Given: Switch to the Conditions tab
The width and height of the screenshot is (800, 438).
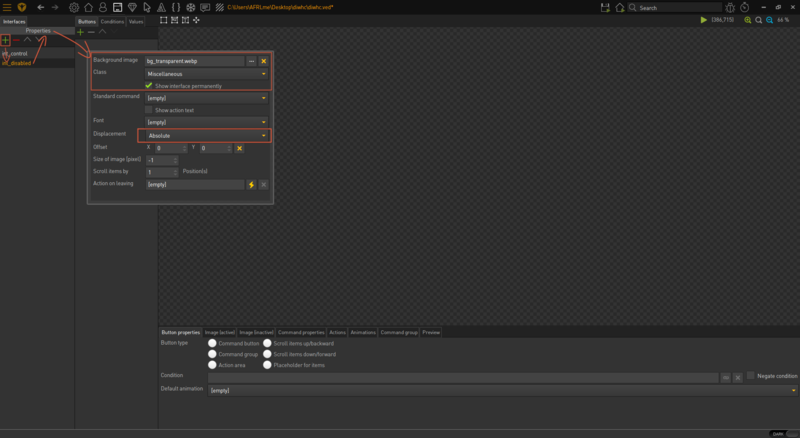Looking at the screenshot, I should pos(112,21).
